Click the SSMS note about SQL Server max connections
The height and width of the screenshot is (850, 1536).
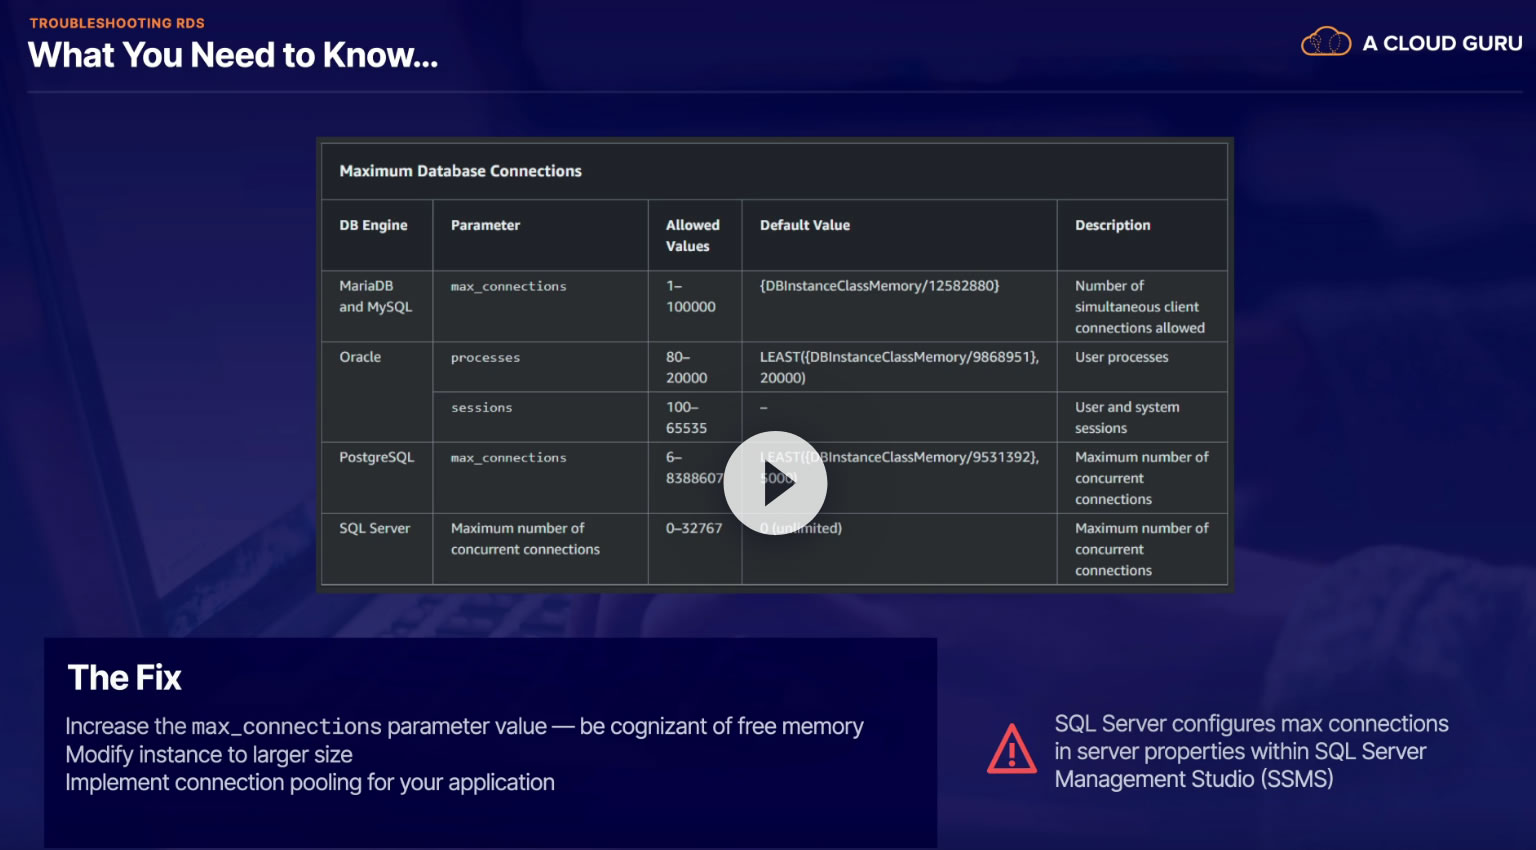(x=1252, y=751)
